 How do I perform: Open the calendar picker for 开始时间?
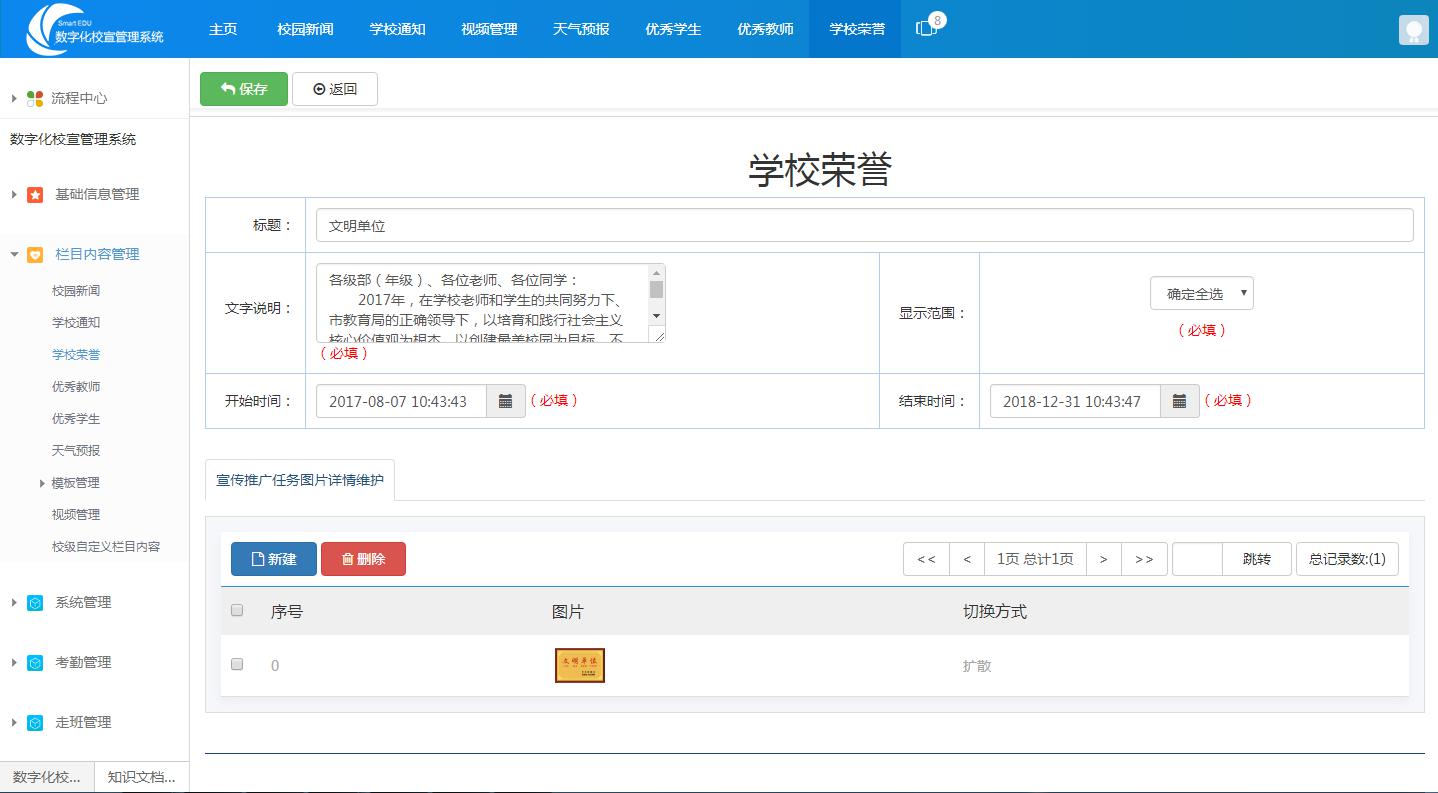pyautogui.click(x=506, y=401)
